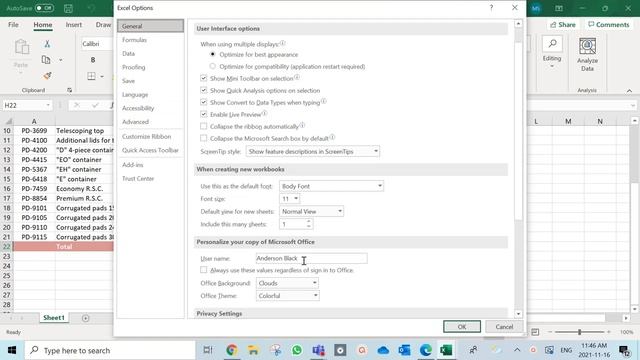Open Microsoft Teams from taskbar
This screenshot has height=360, width=640.
pos(318,350)
